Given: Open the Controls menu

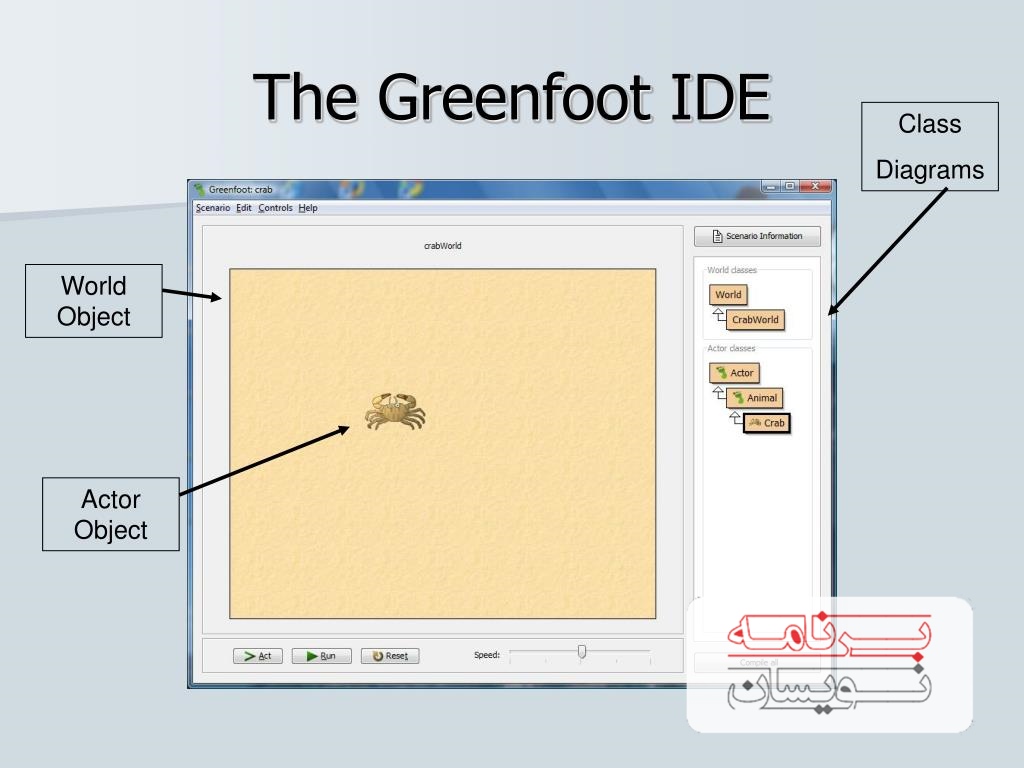Looking at the screenshot, I should click(x=275, y=208).
